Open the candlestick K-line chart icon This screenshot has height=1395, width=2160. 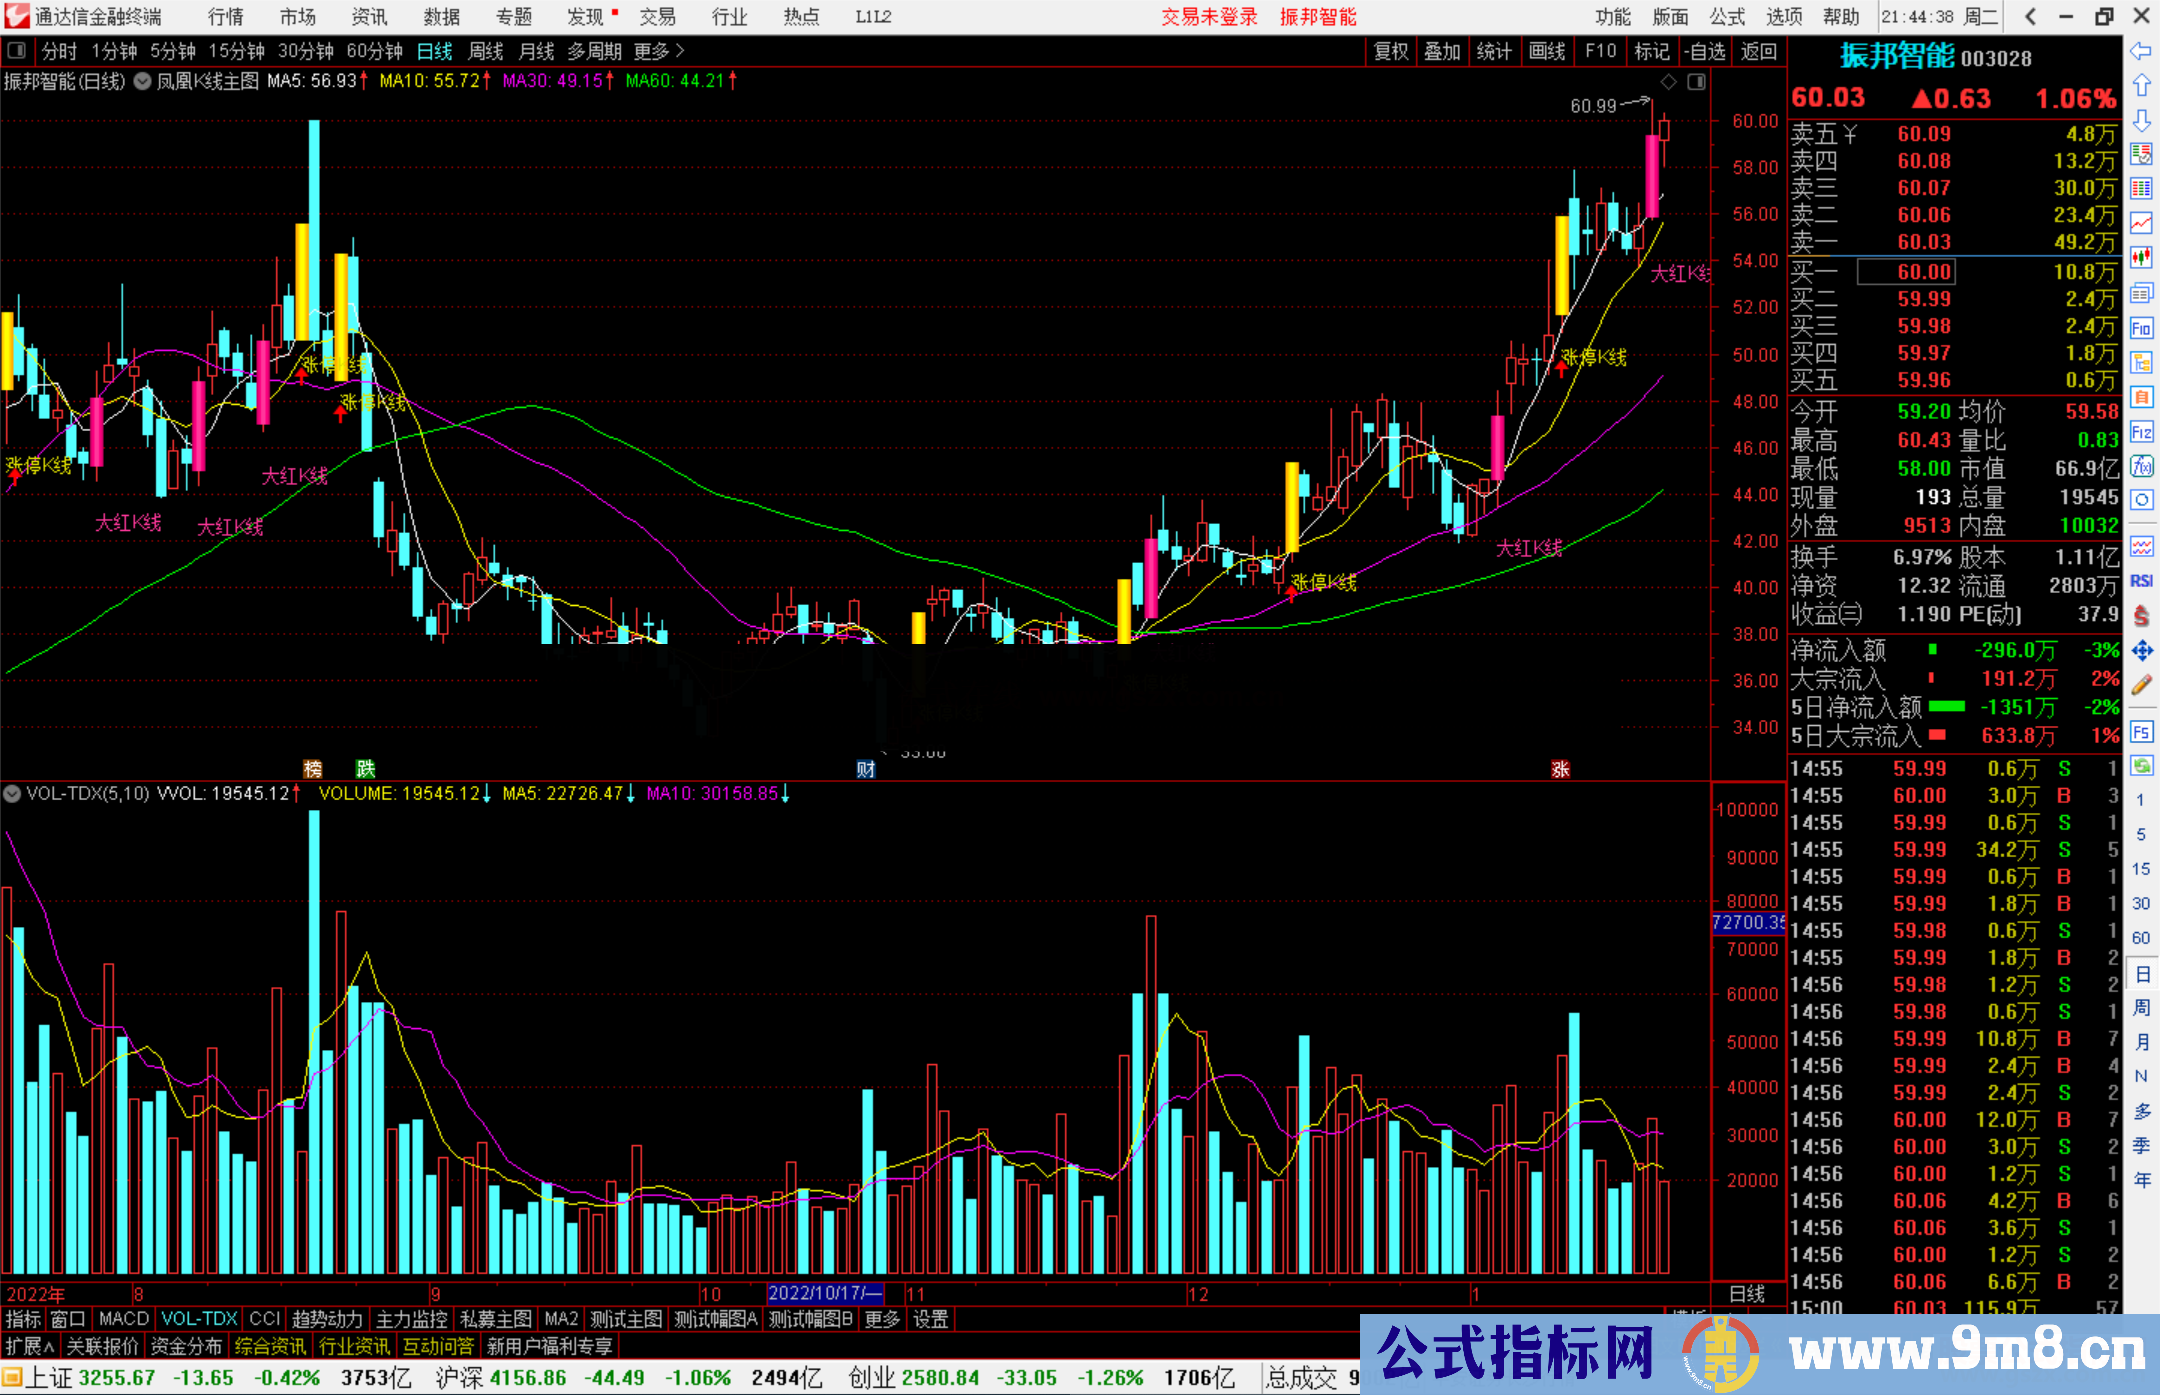pyautogui.click(x=2141, y=258)
